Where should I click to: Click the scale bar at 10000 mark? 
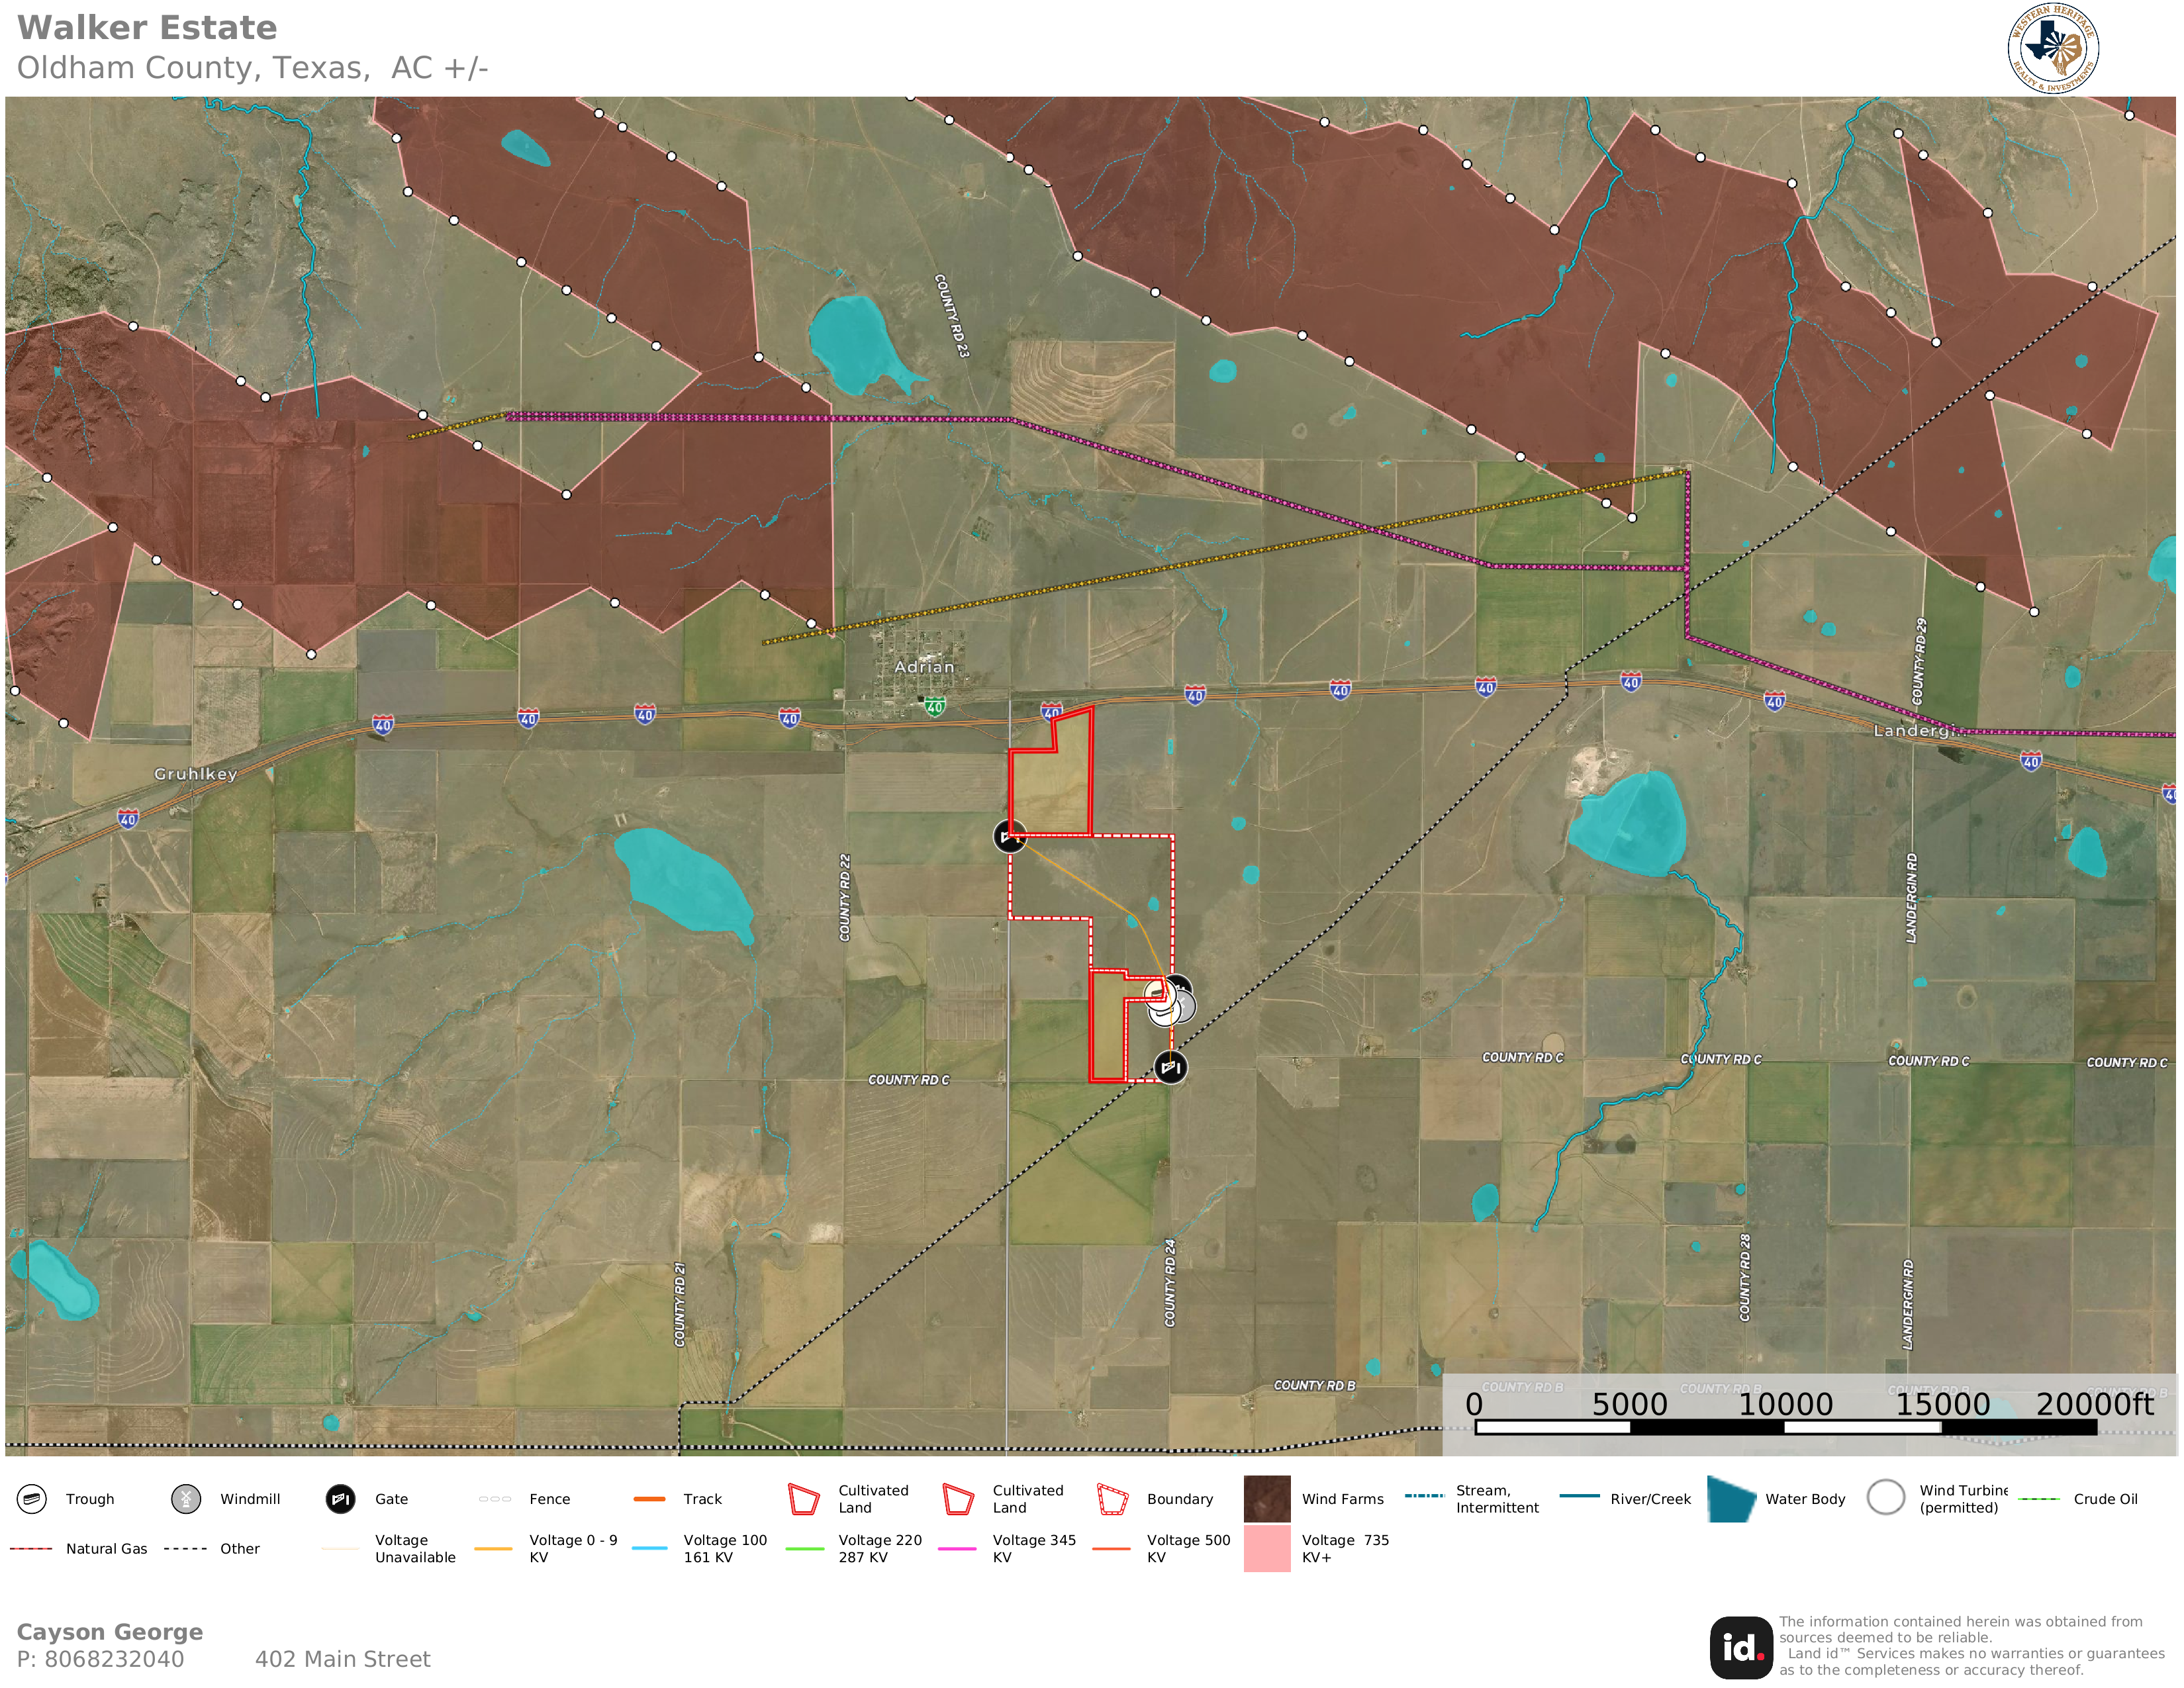pos(1785,1427)
